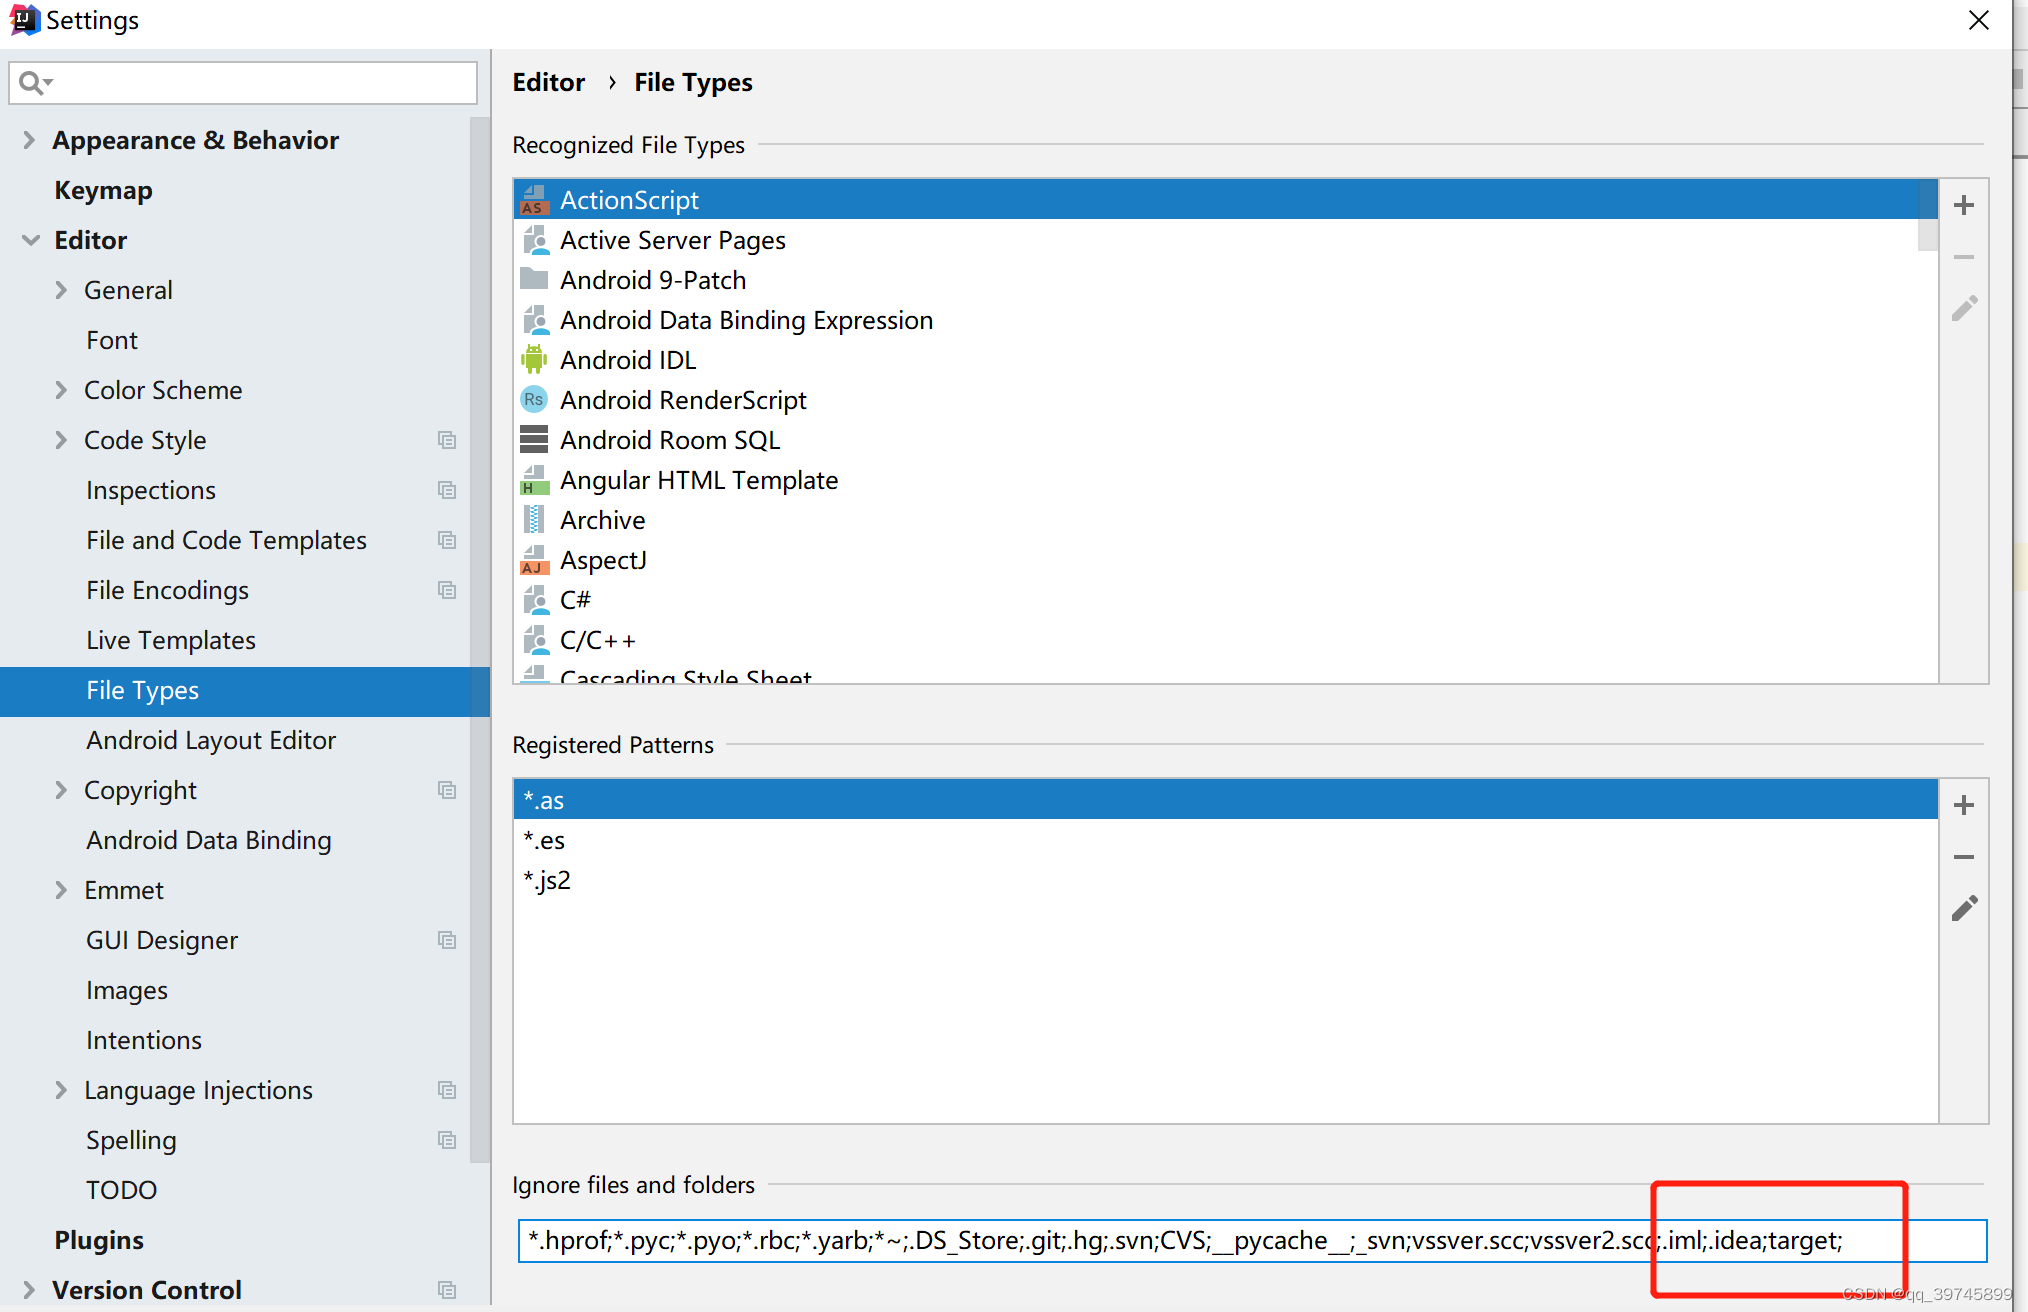The height and width of the screenshot is (1312, 2028).
Task: Select Android RenderScript file type
Action: point(683,400)
